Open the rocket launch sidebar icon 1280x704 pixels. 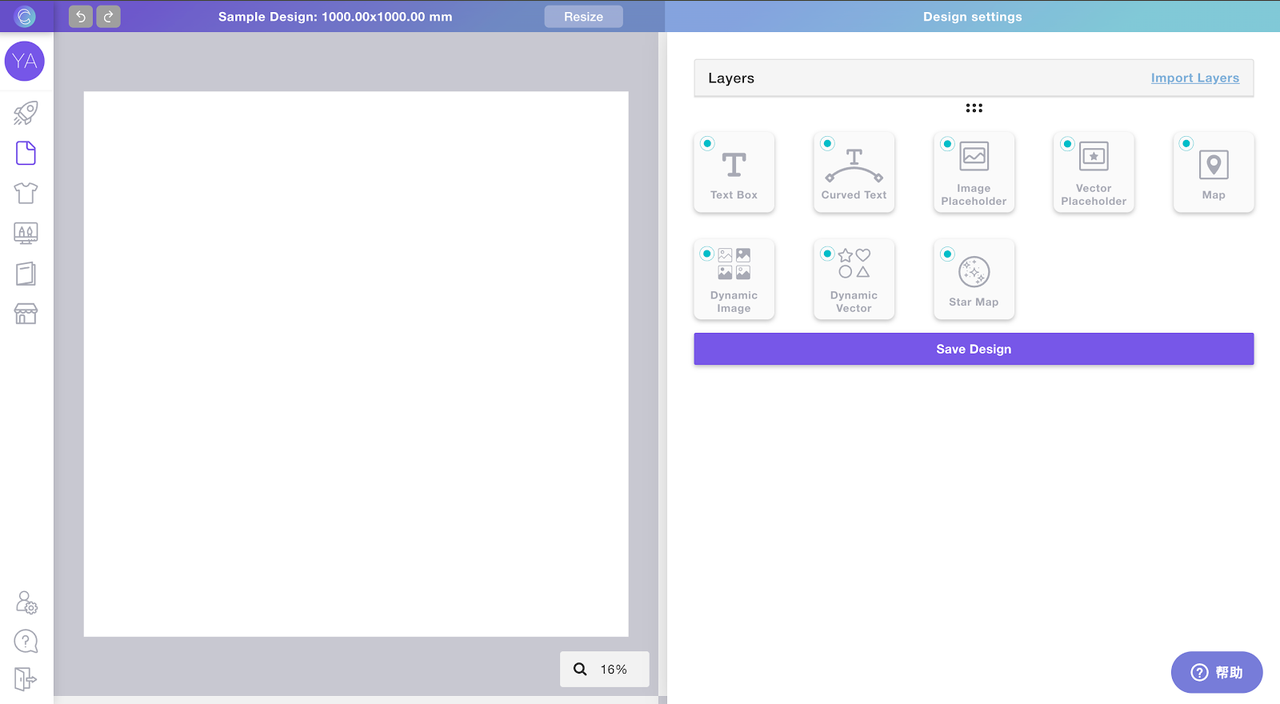[x=25, y=113]
